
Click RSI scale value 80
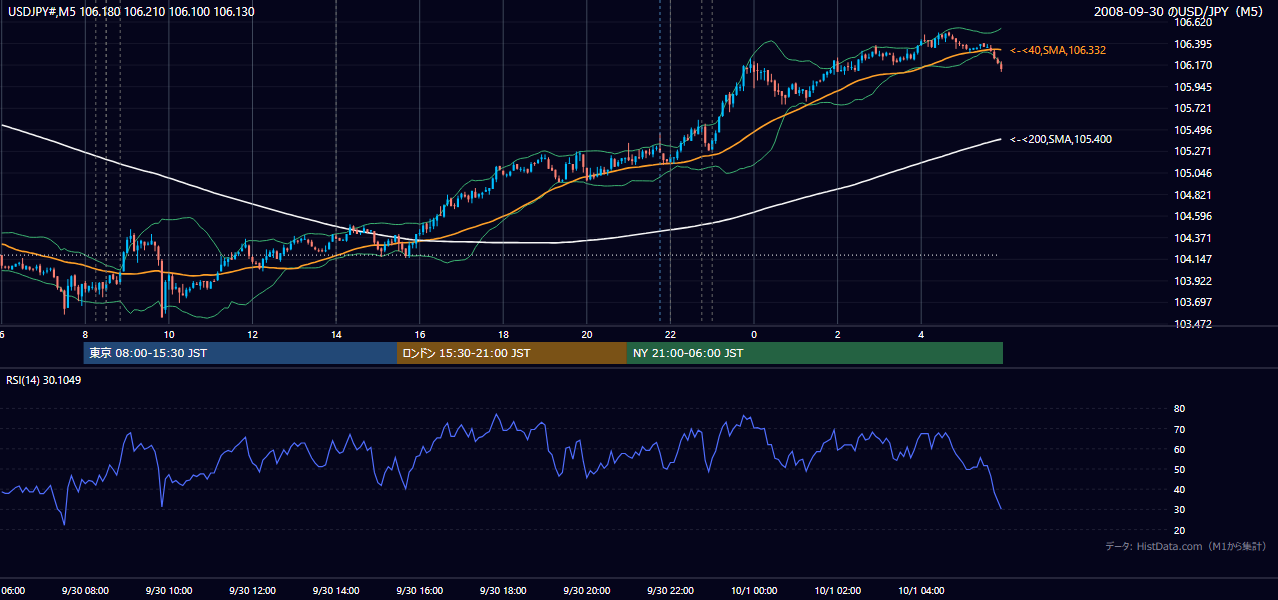[1179, 409]
